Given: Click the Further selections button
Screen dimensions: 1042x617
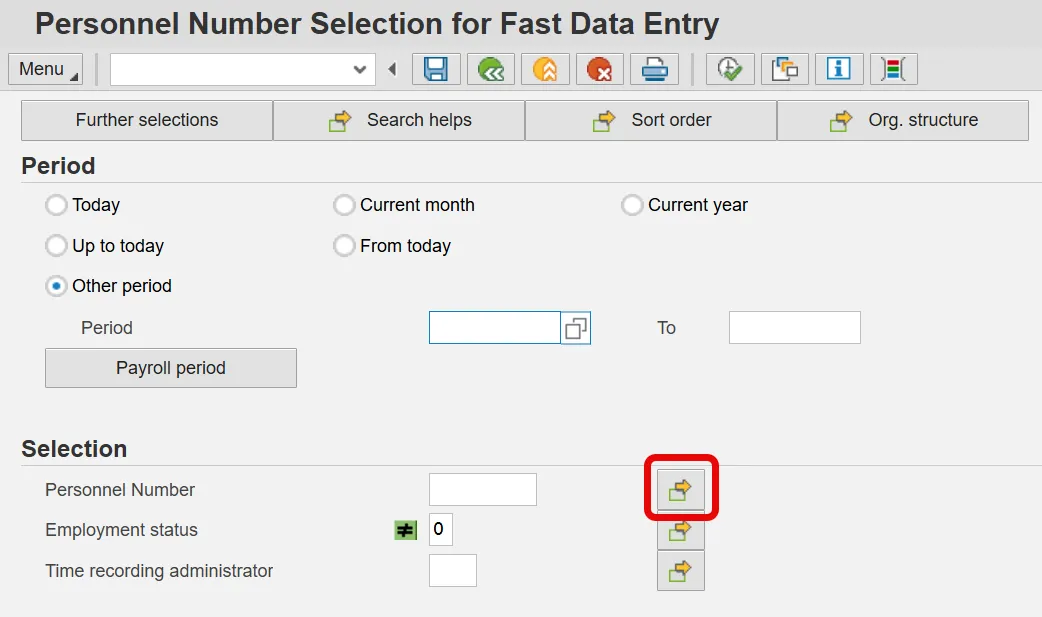Looking at the screenshot, I should (x=147, y=120).
